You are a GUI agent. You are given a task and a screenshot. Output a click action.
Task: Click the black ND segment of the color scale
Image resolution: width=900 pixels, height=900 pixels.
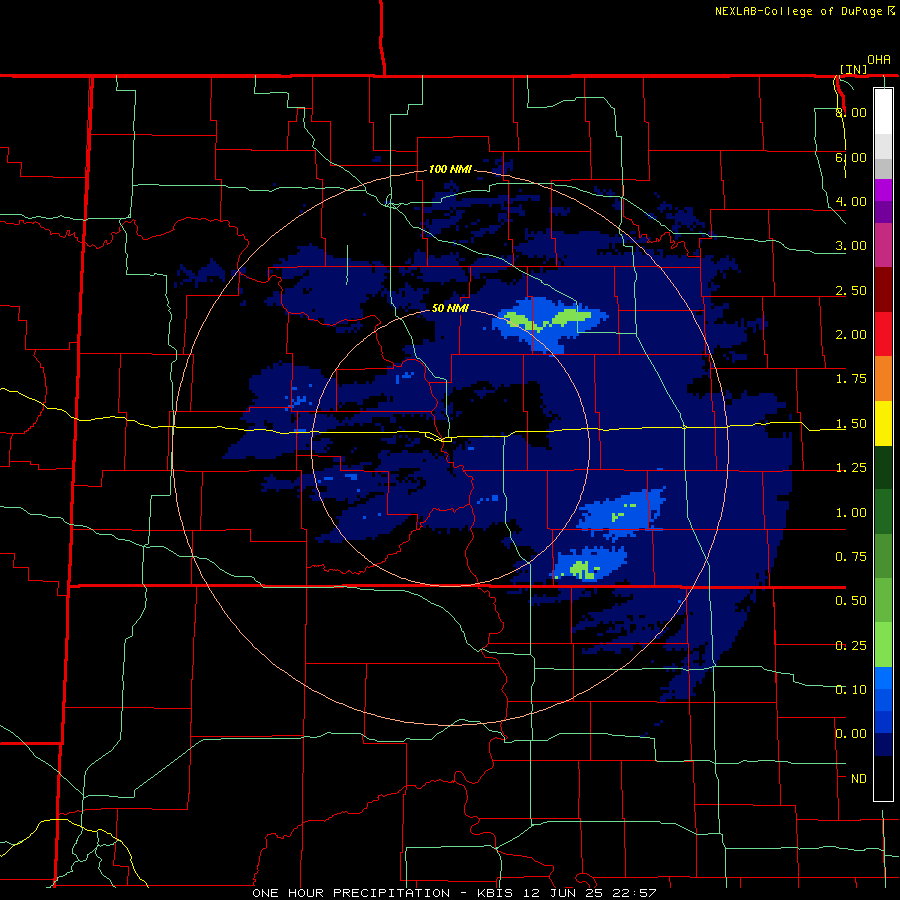(883, 778)
